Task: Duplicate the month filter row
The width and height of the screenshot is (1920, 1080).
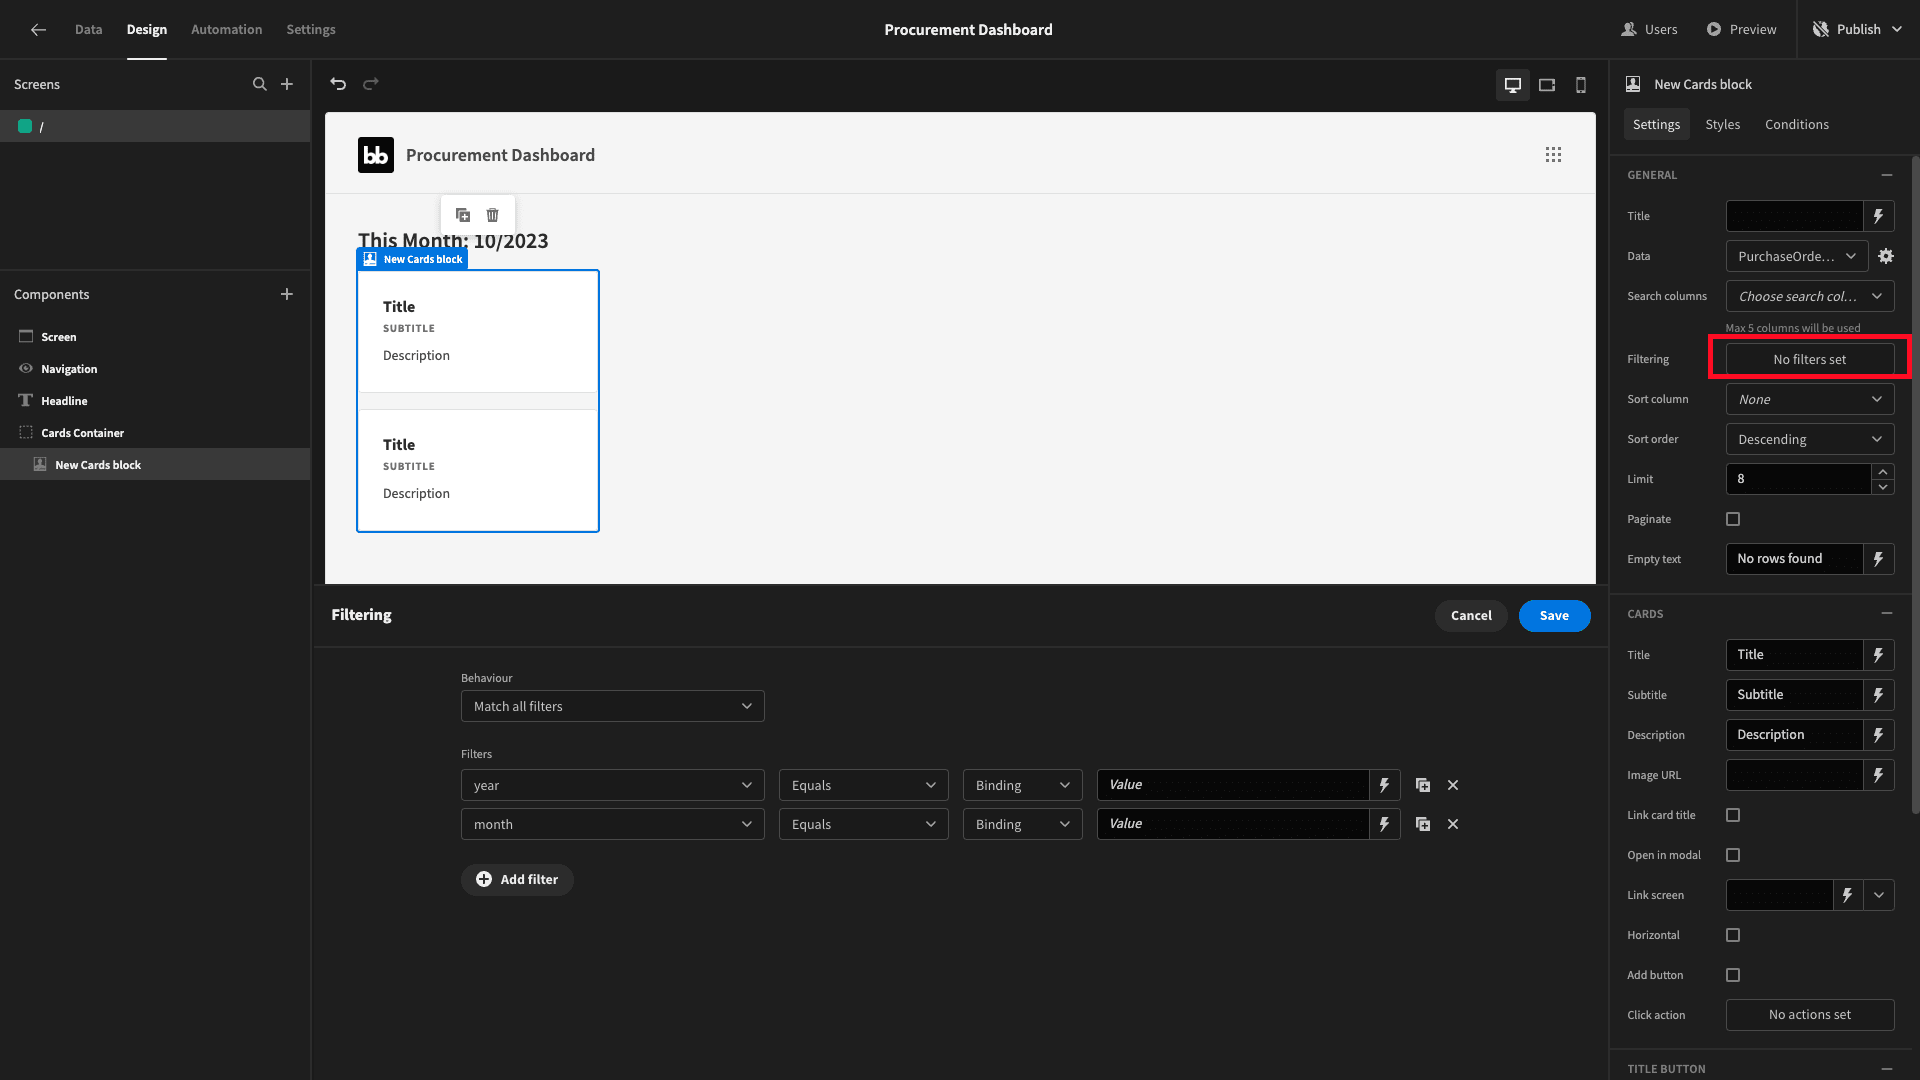Action: 1423,824
